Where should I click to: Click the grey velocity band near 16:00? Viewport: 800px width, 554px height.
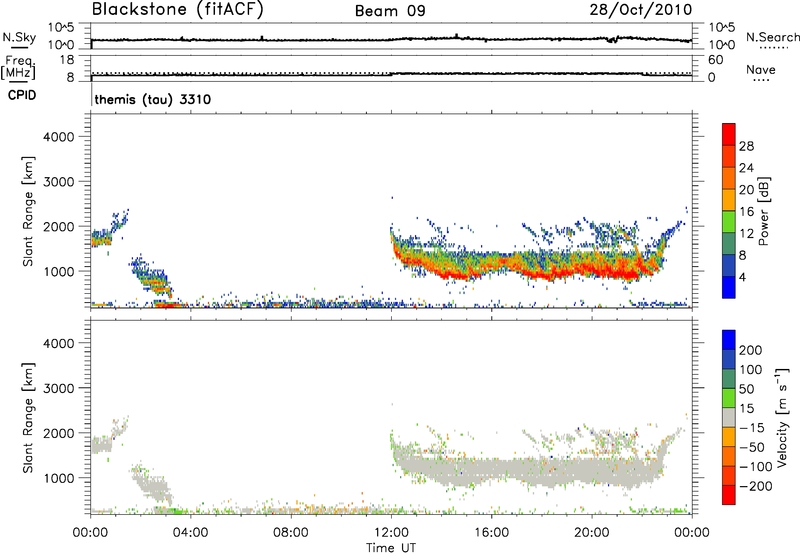491,470
